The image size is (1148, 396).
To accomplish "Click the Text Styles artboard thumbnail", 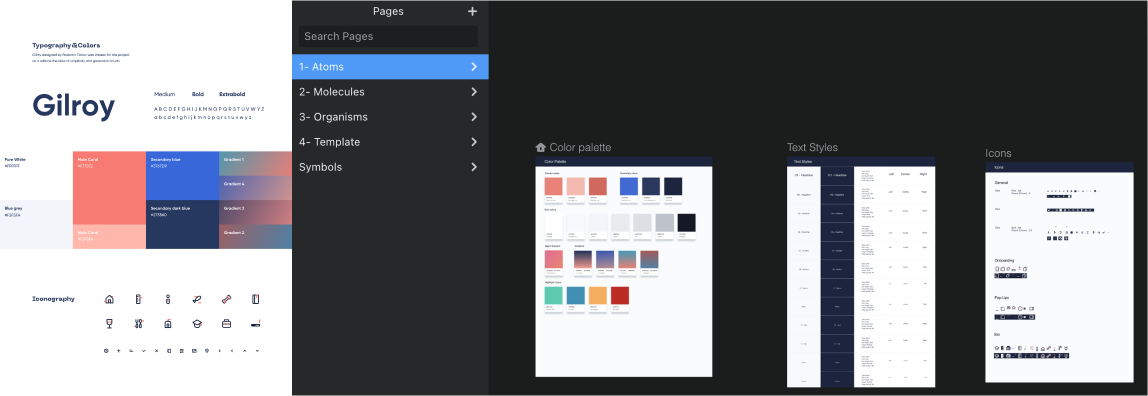I will tap(861, 272).
